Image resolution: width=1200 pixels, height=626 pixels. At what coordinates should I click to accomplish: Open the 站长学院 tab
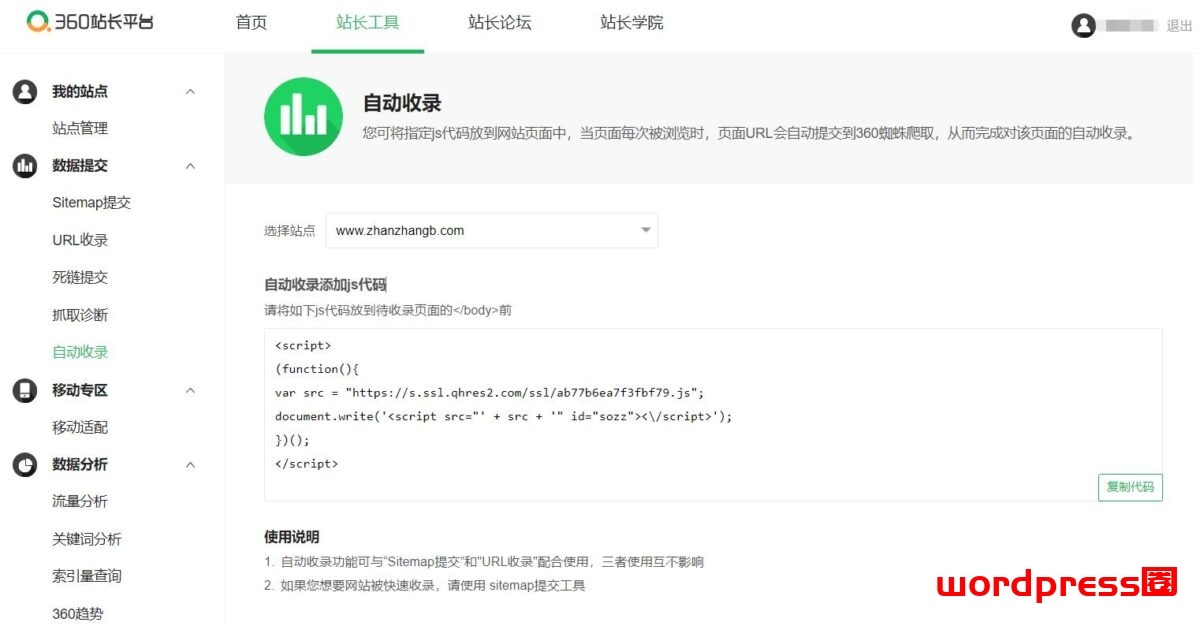tap(631, 22)
